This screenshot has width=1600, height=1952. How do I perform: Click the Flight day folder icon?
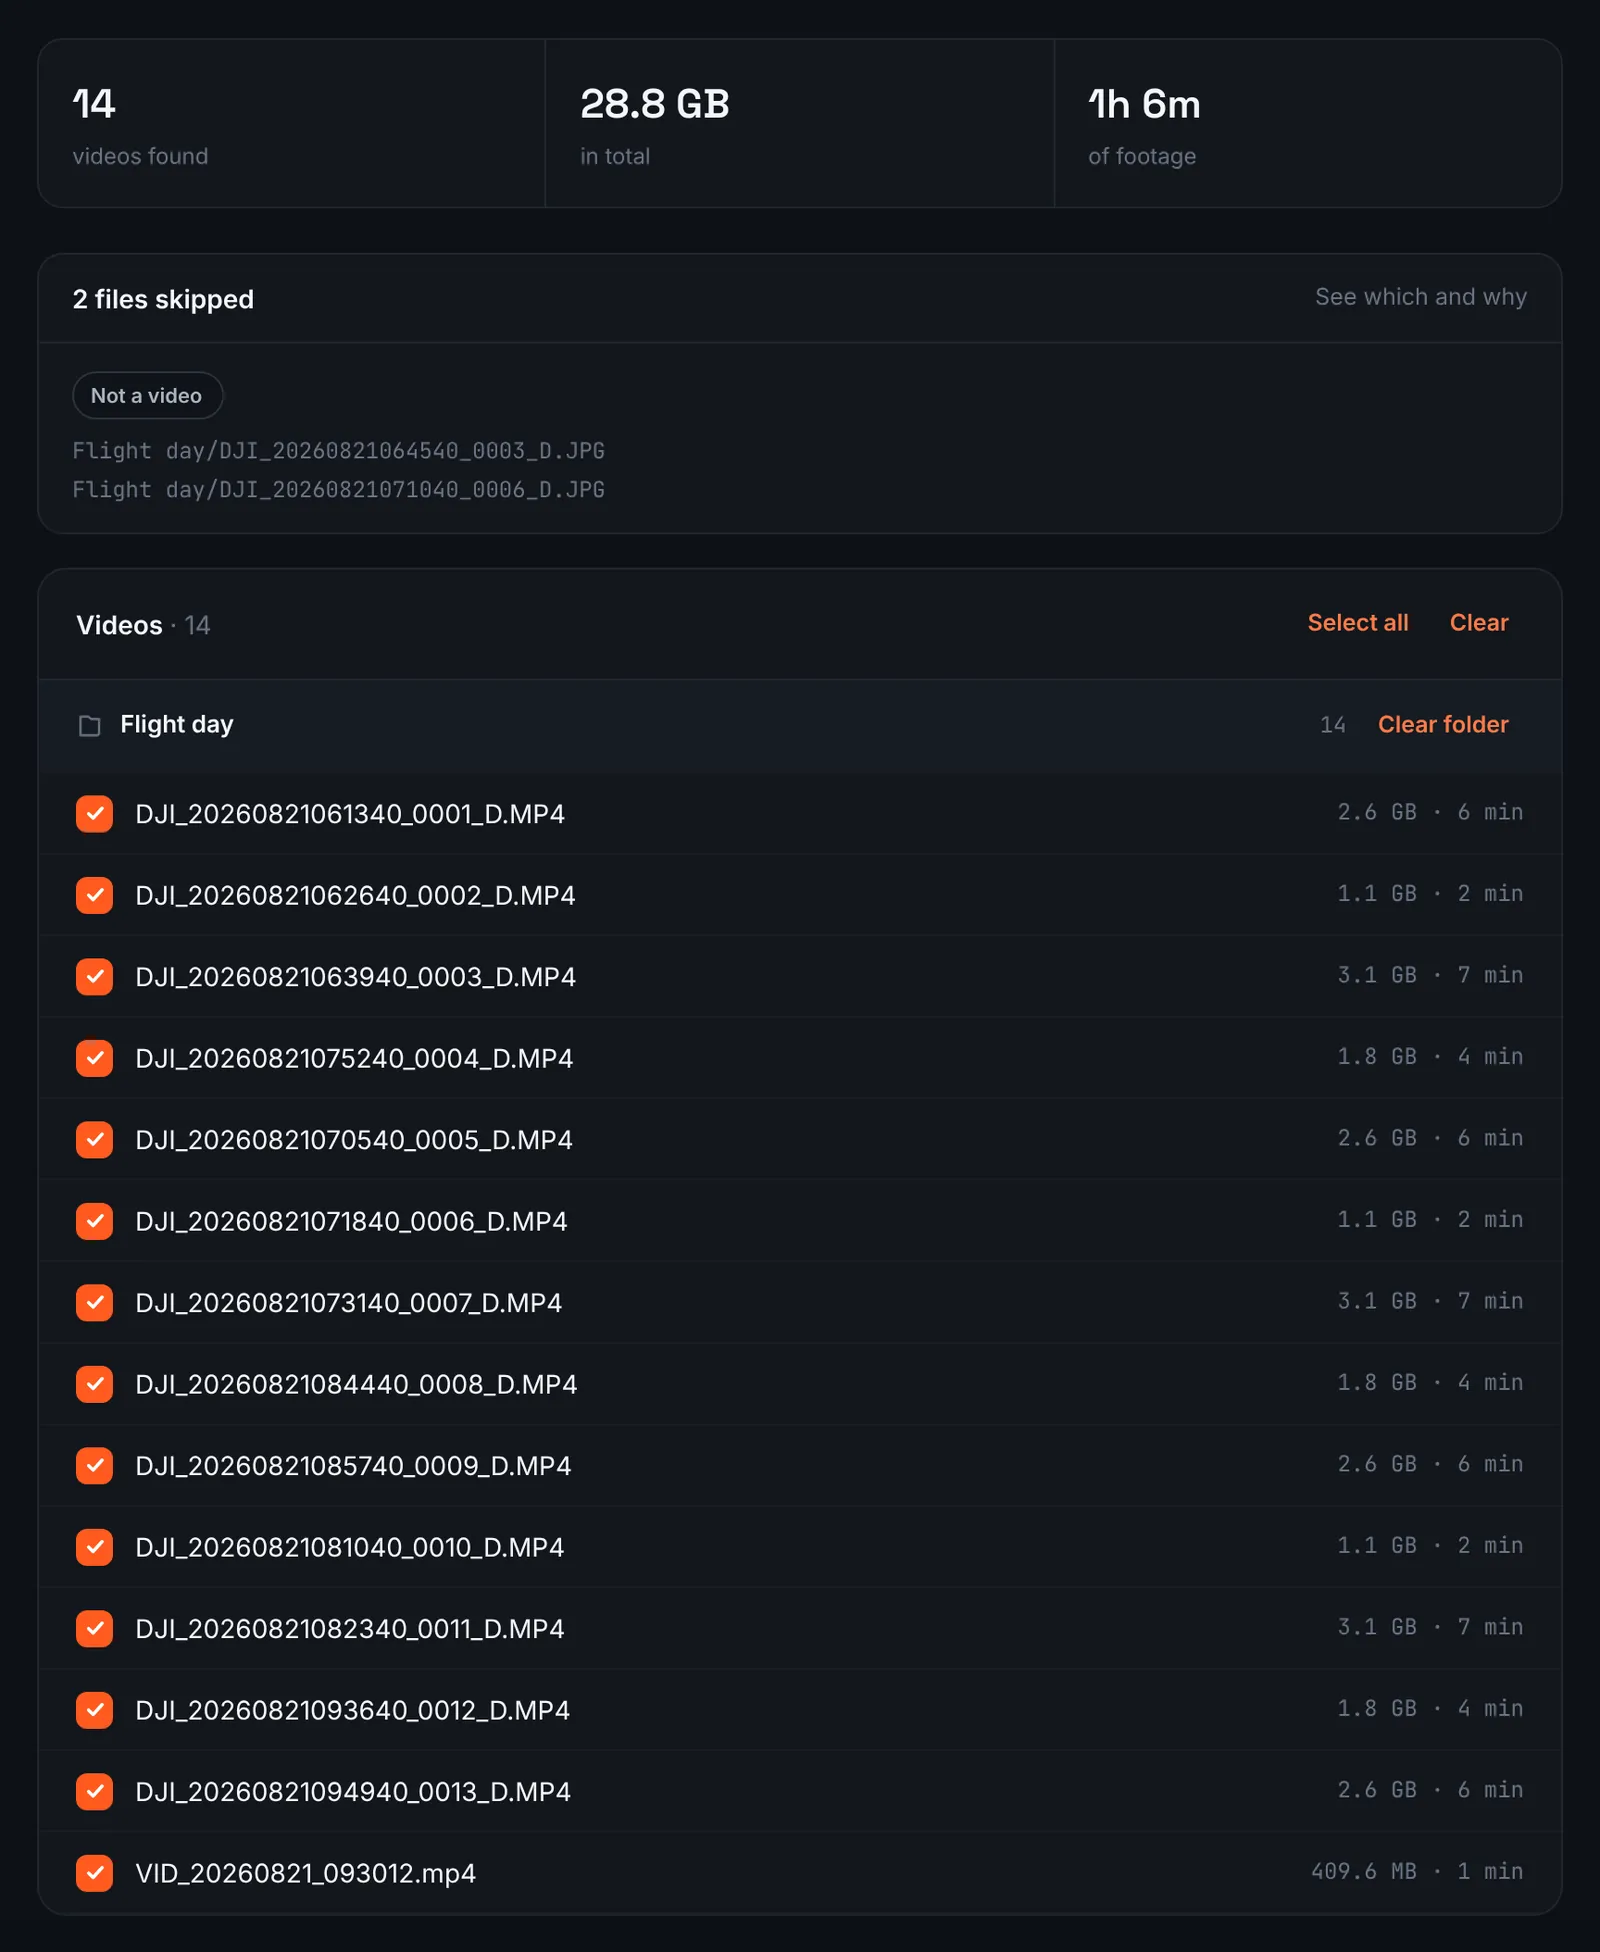coord(90,725)
